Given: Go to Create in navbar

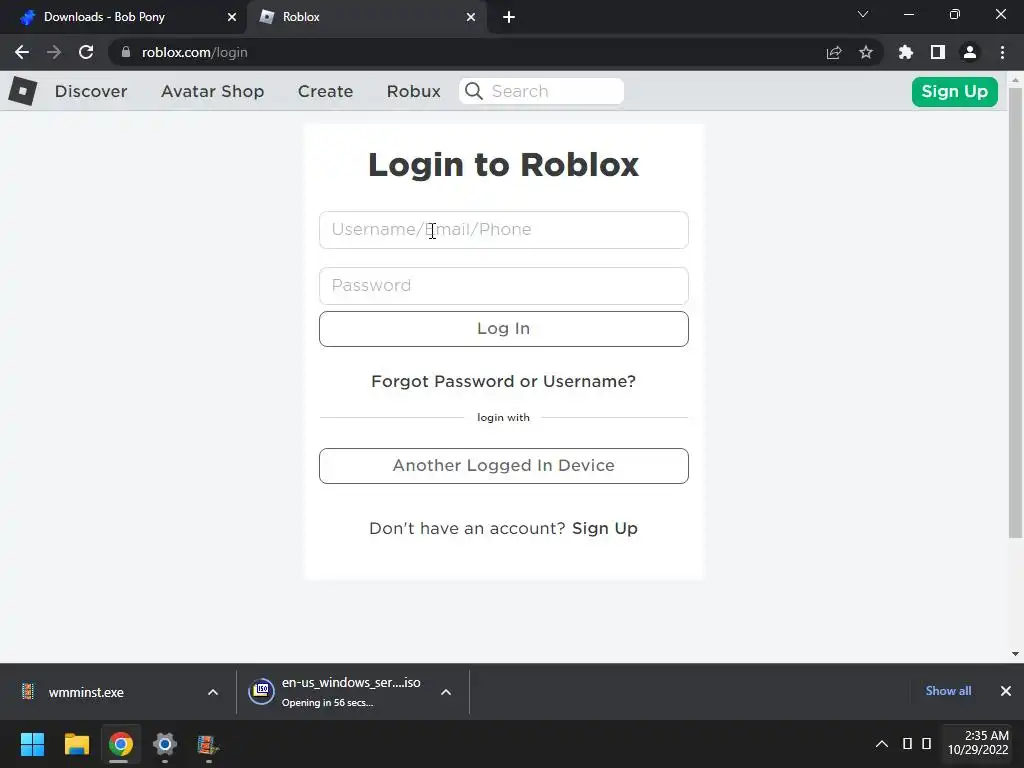Looking at the screenshot, I should click(325, 91).
